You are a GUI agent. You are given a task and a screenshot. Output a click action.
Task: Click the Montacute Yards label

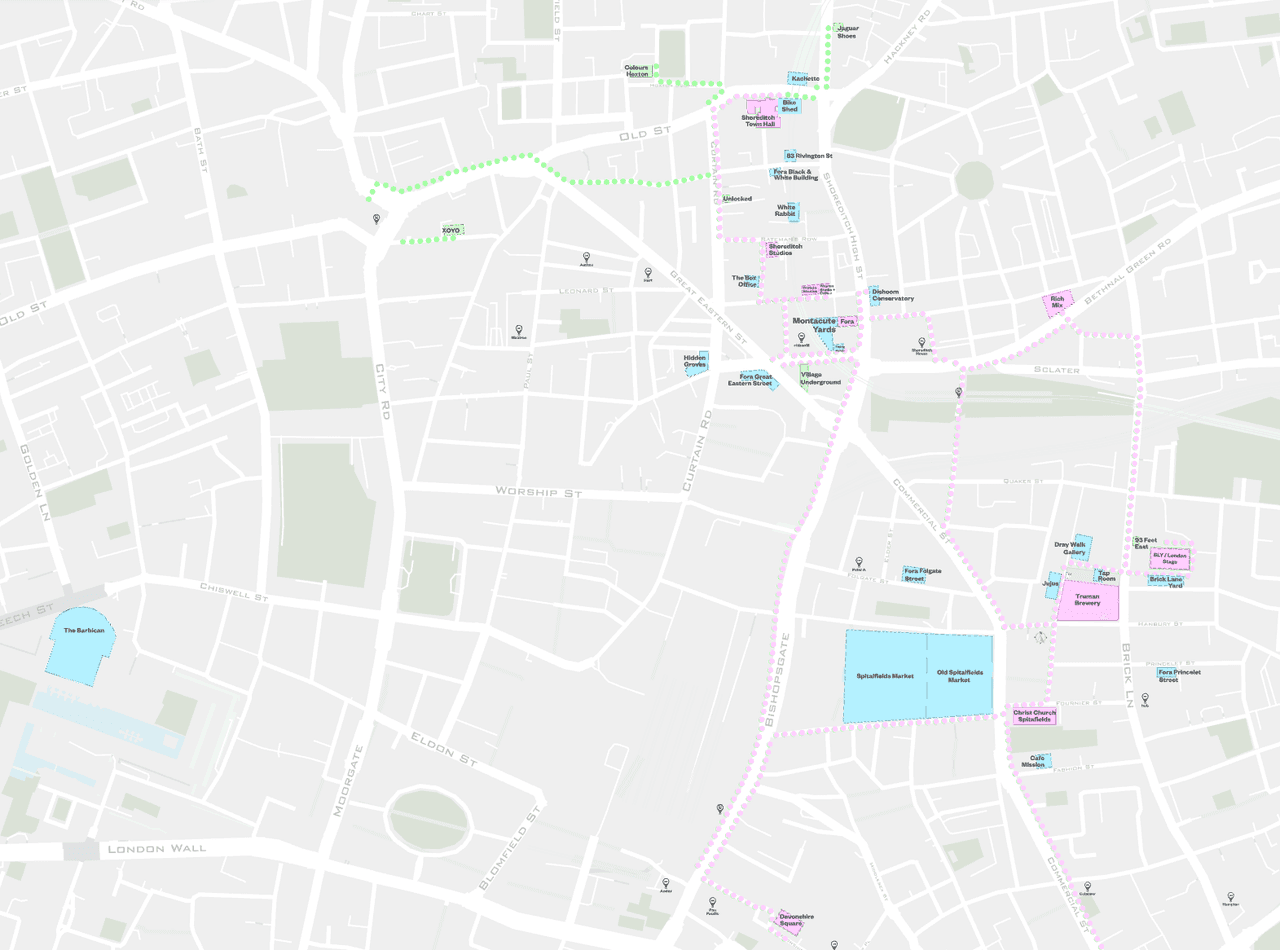point(814,324)
